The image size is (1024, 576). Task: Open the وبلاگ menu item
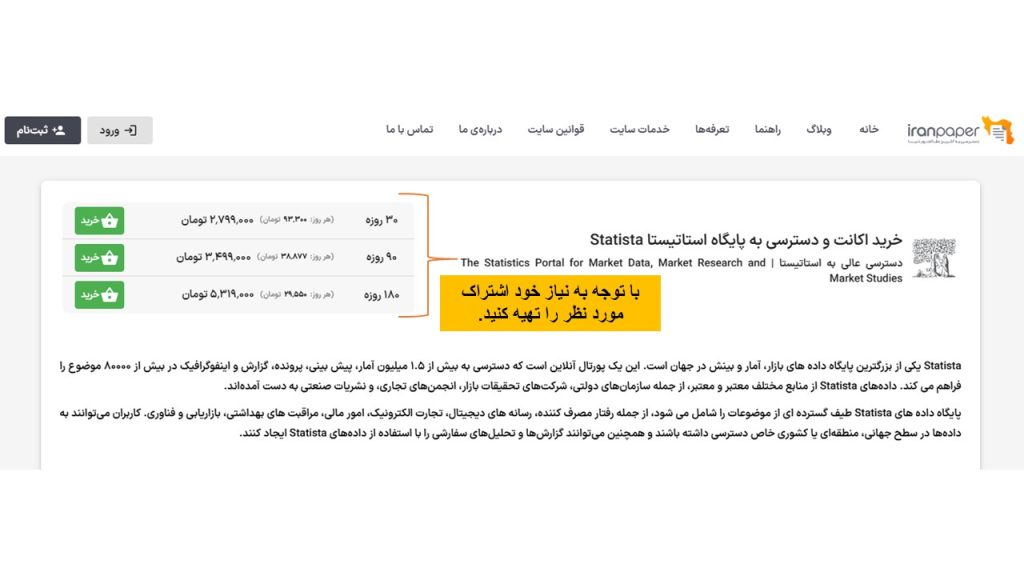818,129
